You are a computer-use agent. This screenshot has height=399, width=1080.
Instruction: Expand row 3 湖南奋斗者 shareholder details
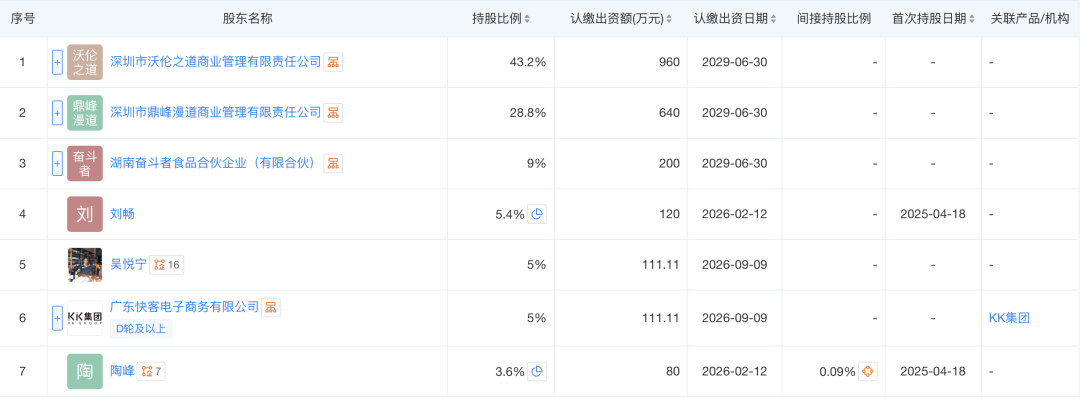coord(57,163)
